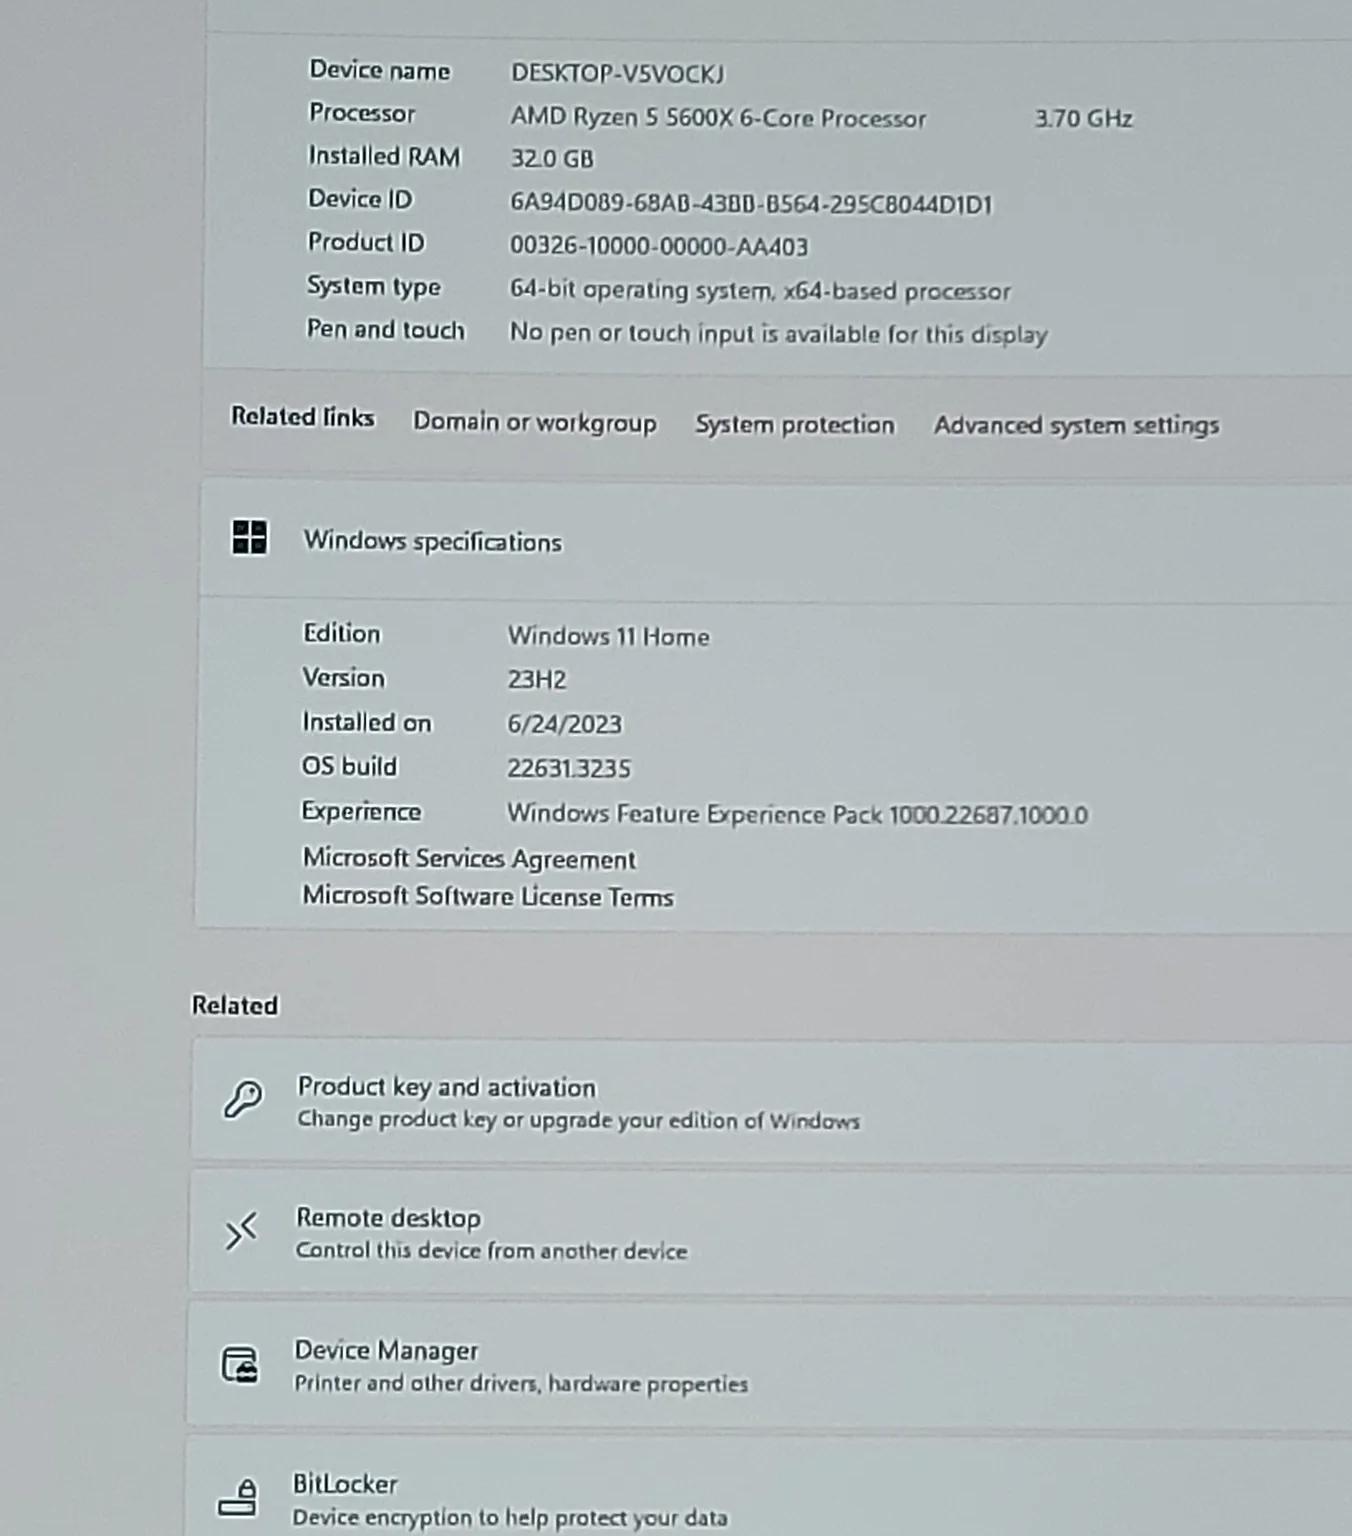Select the key icon for Product key and activation
The width and height of the screenshot is (1352, 1536).
pos(243,1098)
